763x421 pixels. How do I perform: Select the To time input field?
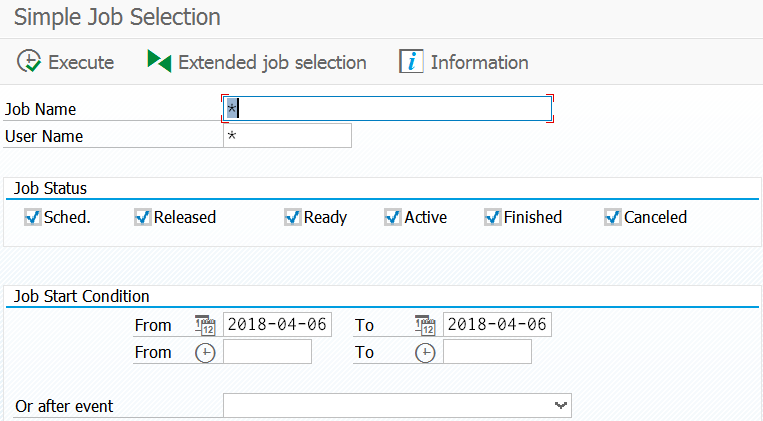[487, 352]
